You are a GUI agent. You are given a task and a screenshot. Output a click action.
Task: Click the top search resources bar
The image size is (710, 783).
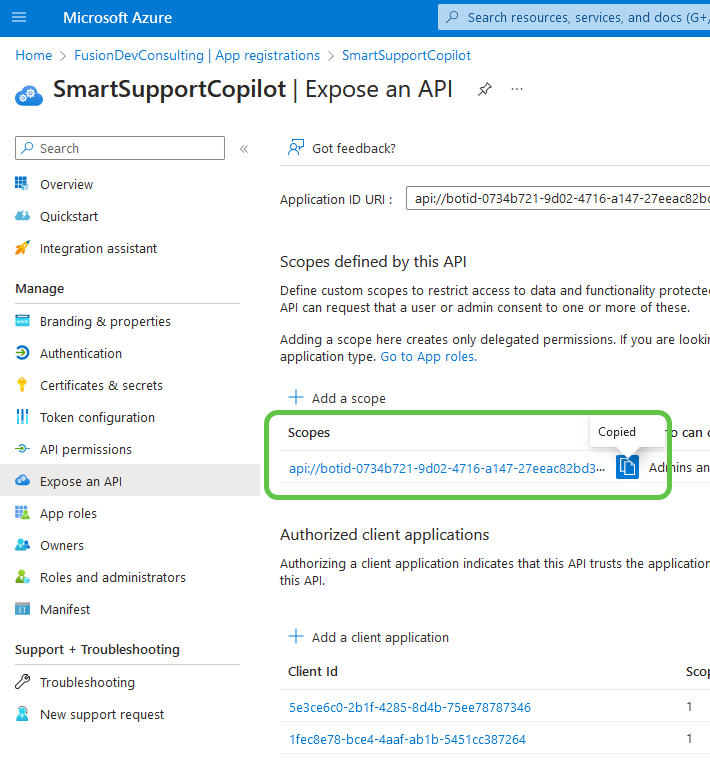tap(575, 17)
